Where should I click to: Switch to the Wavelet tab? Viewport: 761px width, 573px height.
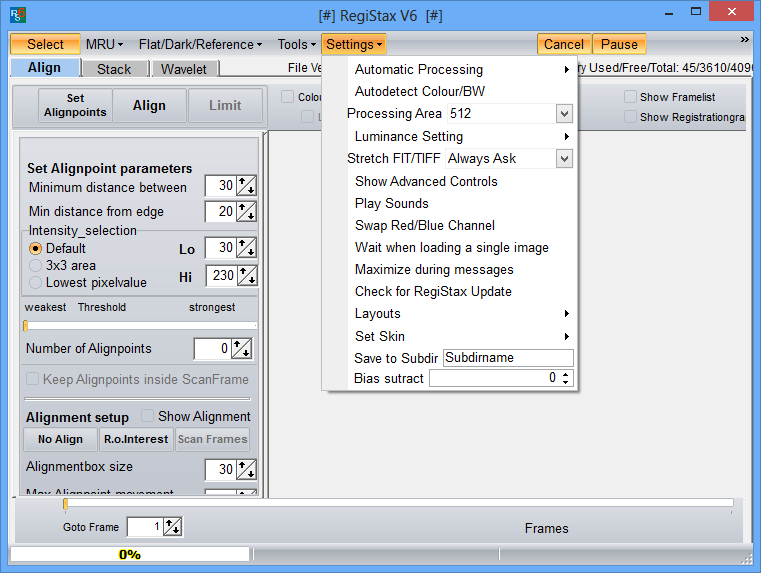pyautogui.click(x=184, y=69)
